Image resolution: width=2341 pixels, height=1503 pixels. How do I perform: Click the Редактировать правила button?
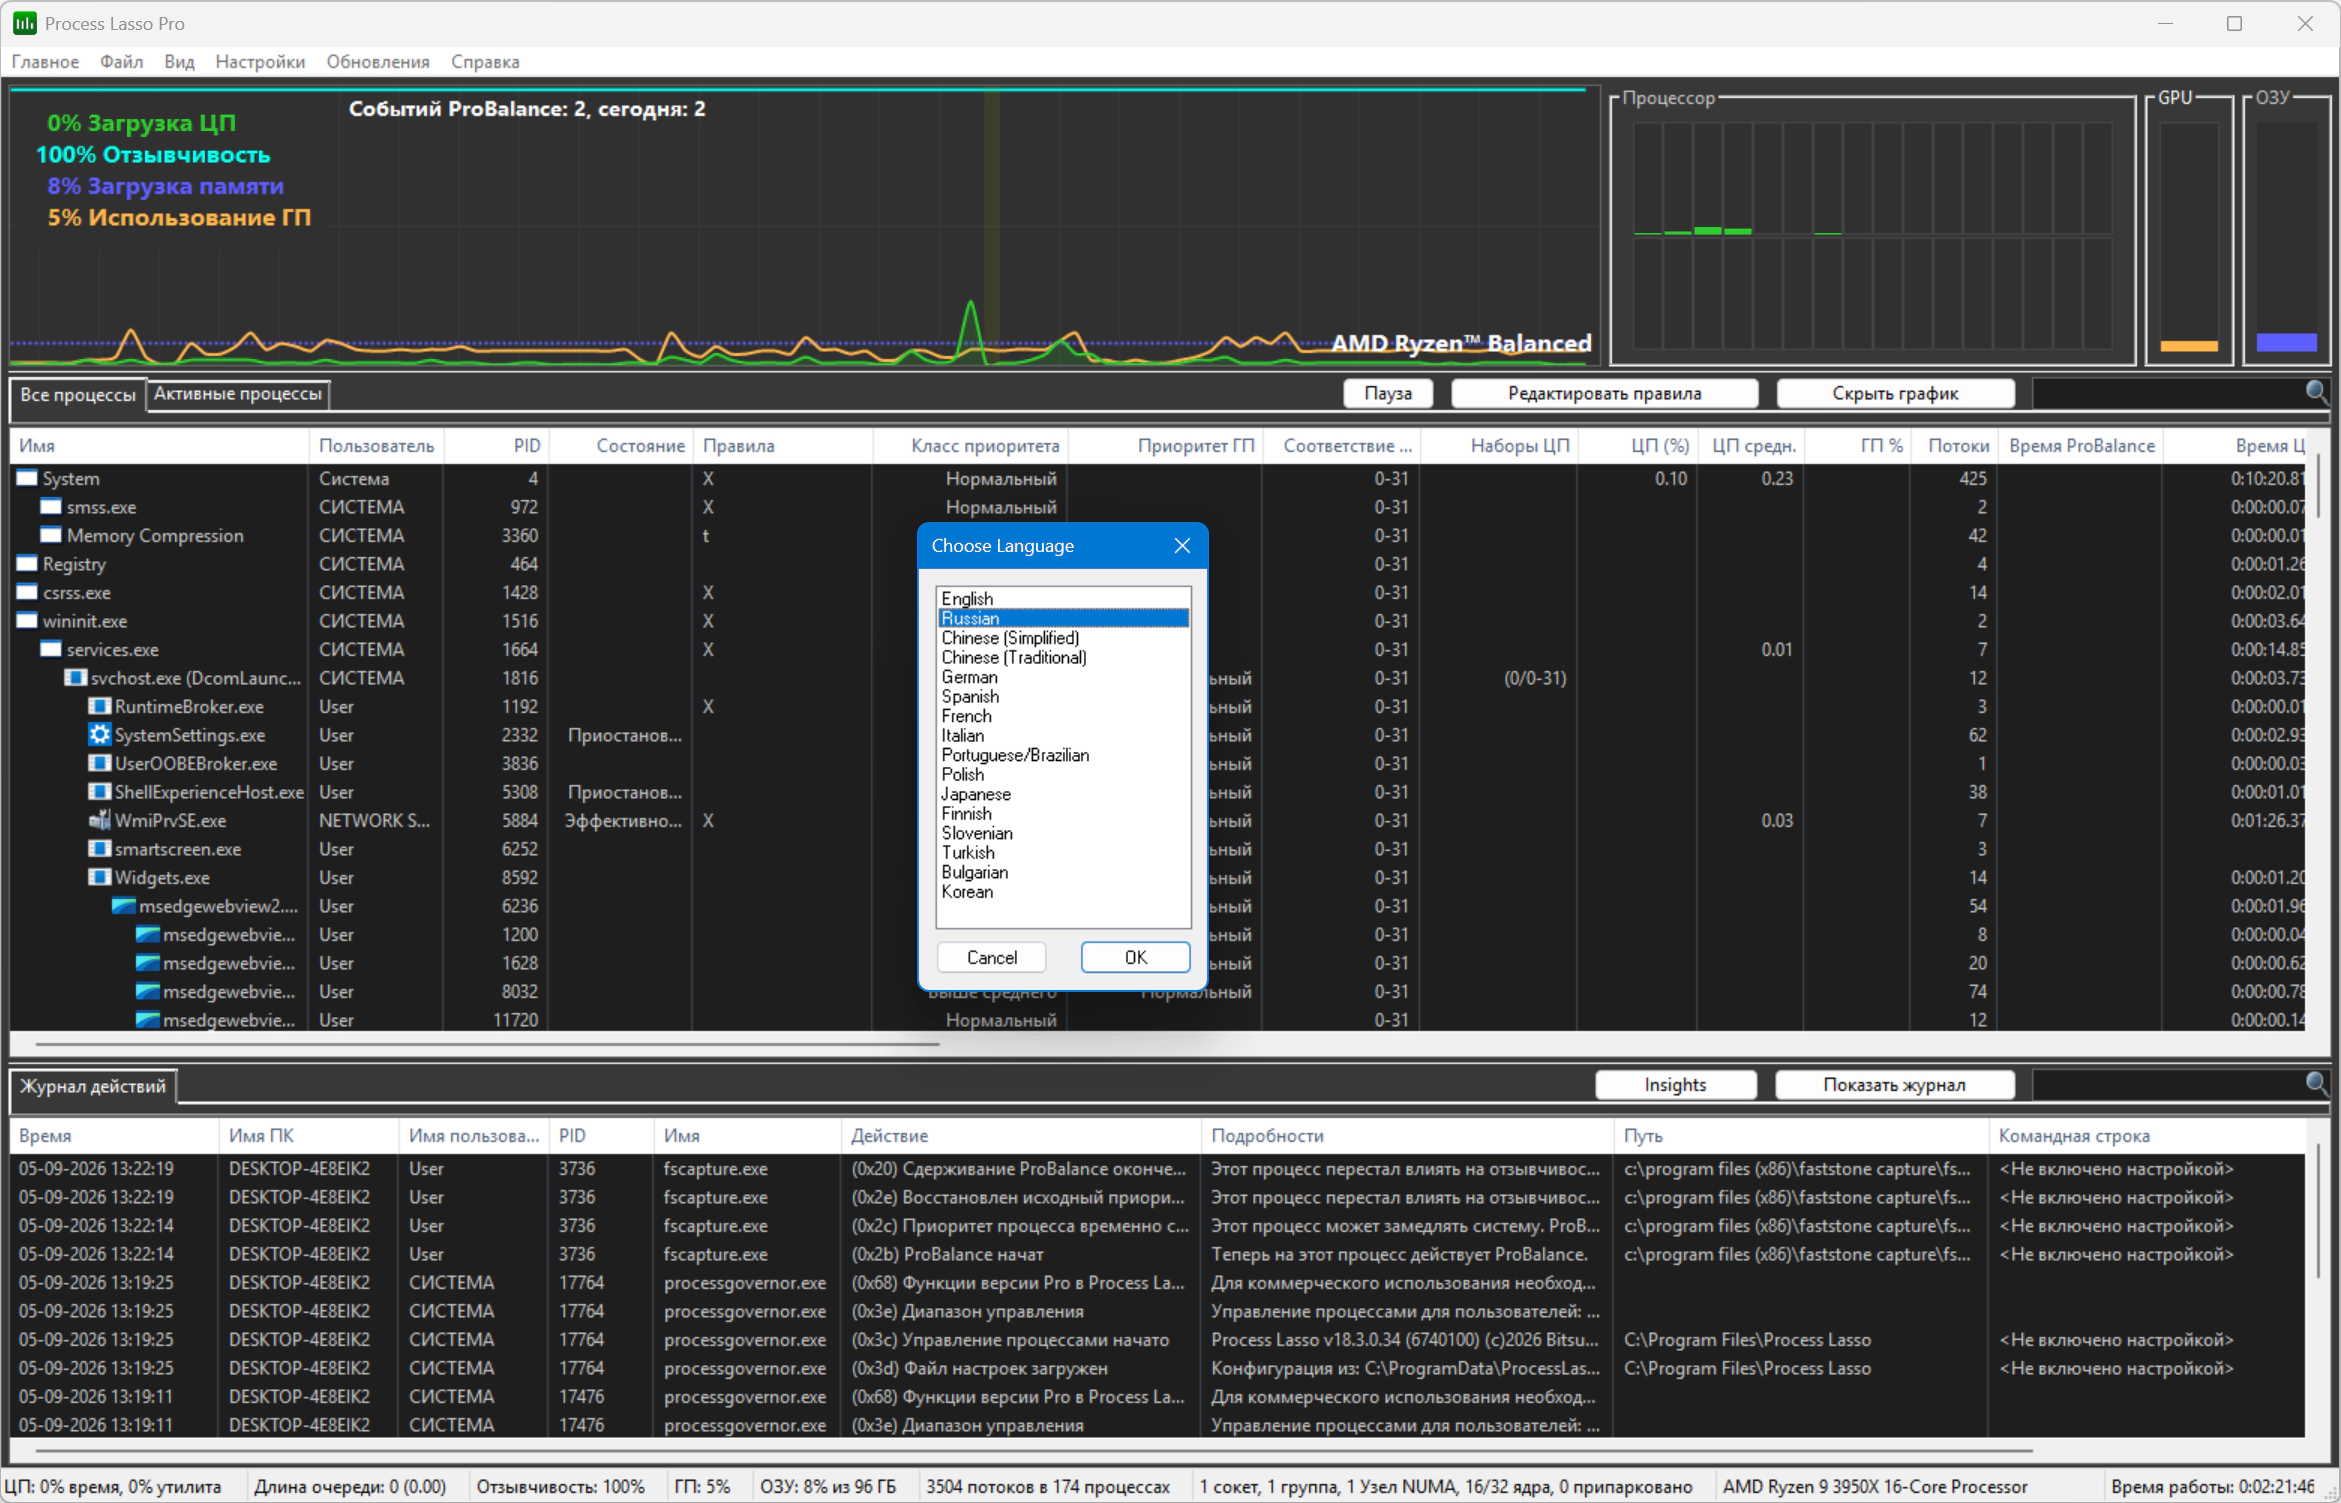(x=1603, y=393)
